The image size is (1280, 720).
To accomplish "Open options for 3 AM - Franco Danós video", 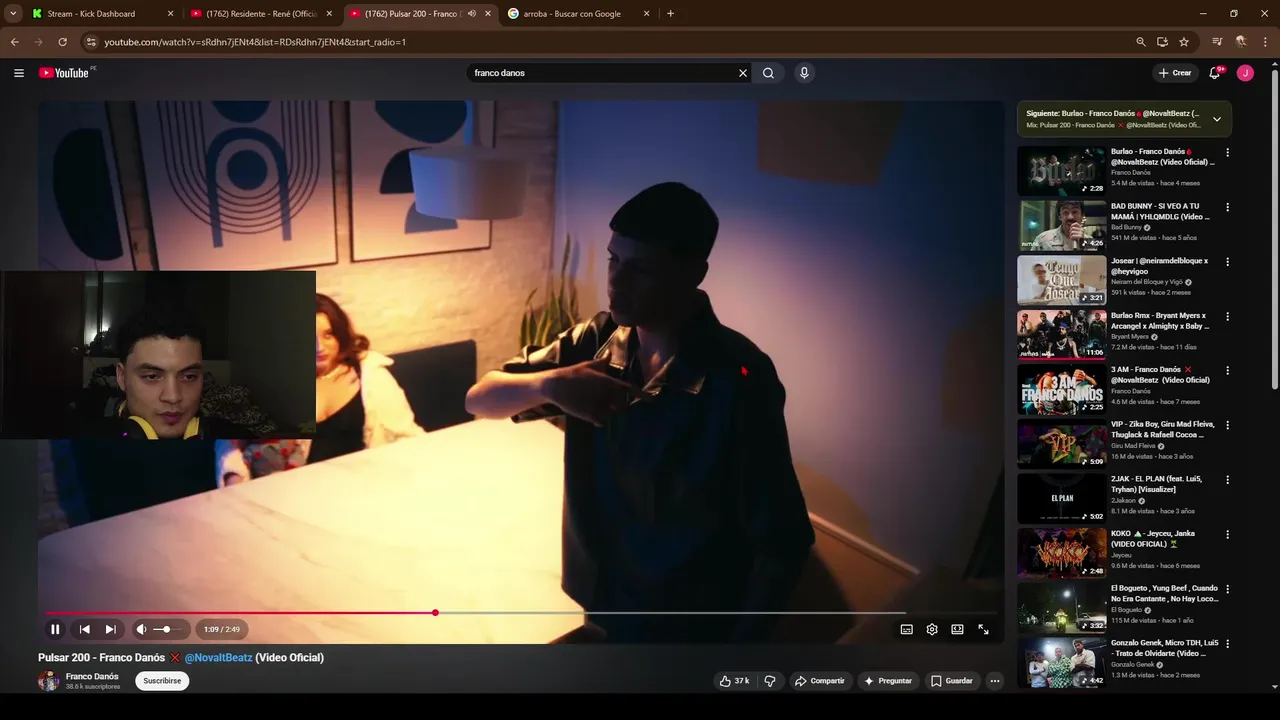I will click(1227, 371).
